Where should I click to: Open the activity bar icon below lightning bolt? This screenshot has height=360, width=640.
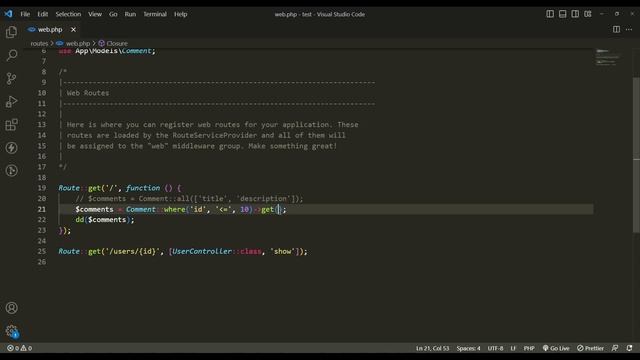tap(11, 170)
